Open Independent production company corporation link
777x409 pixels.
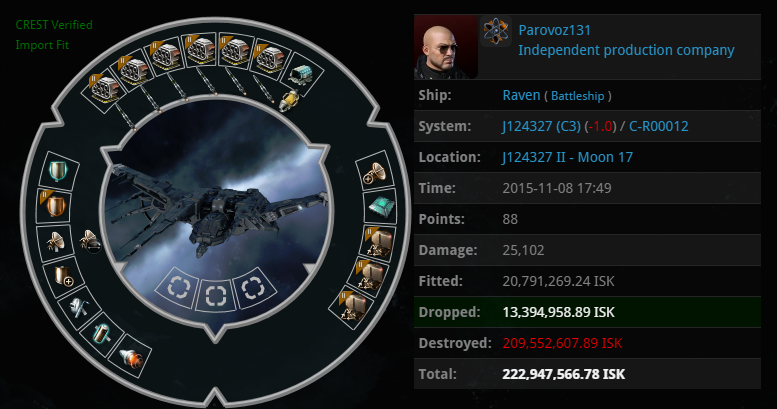pyautogui.click(x=626, y=50)
